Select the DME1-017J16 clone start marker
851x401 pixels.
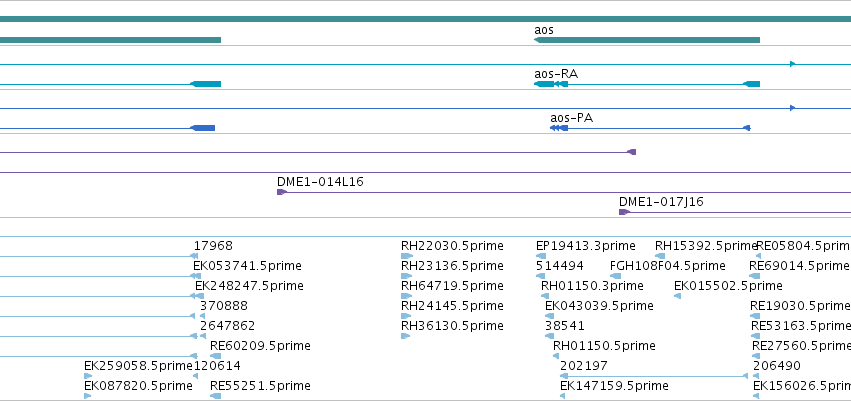click(624, 212)
